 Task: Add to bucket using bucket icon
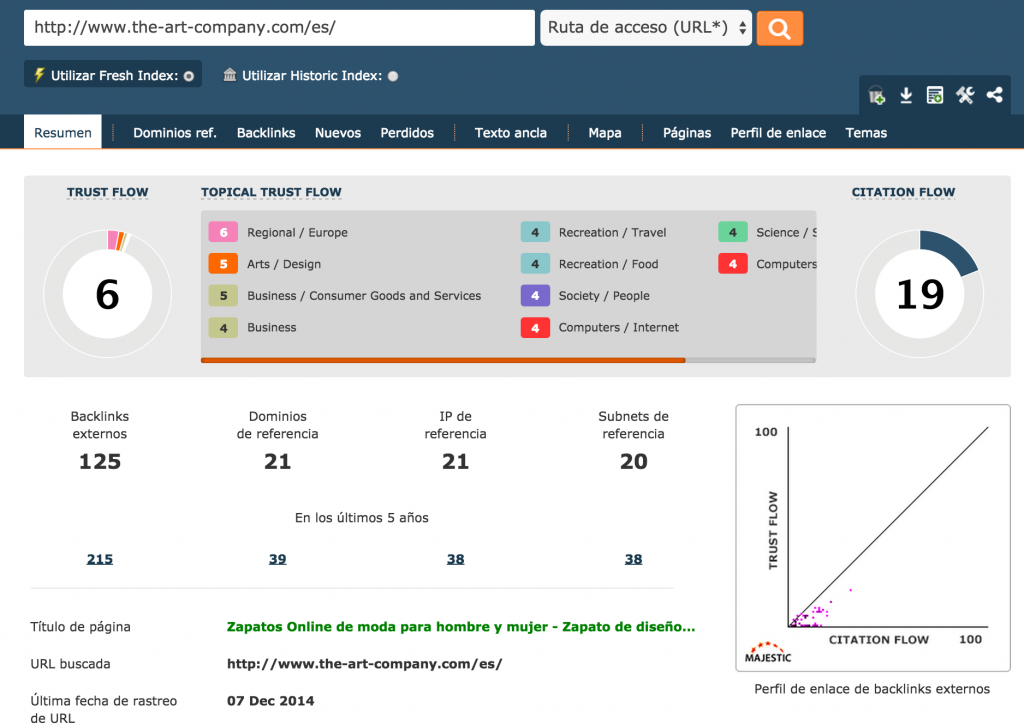(877, 96)
